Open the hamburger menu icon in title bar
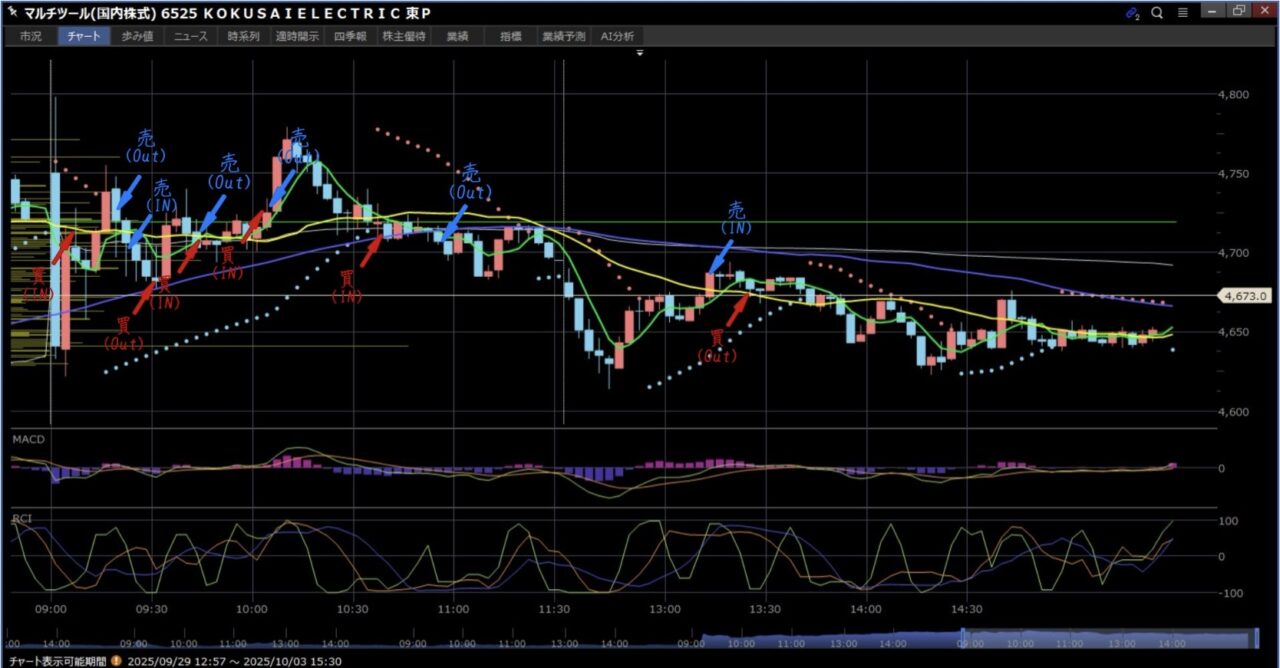 tap(1182, 12)
